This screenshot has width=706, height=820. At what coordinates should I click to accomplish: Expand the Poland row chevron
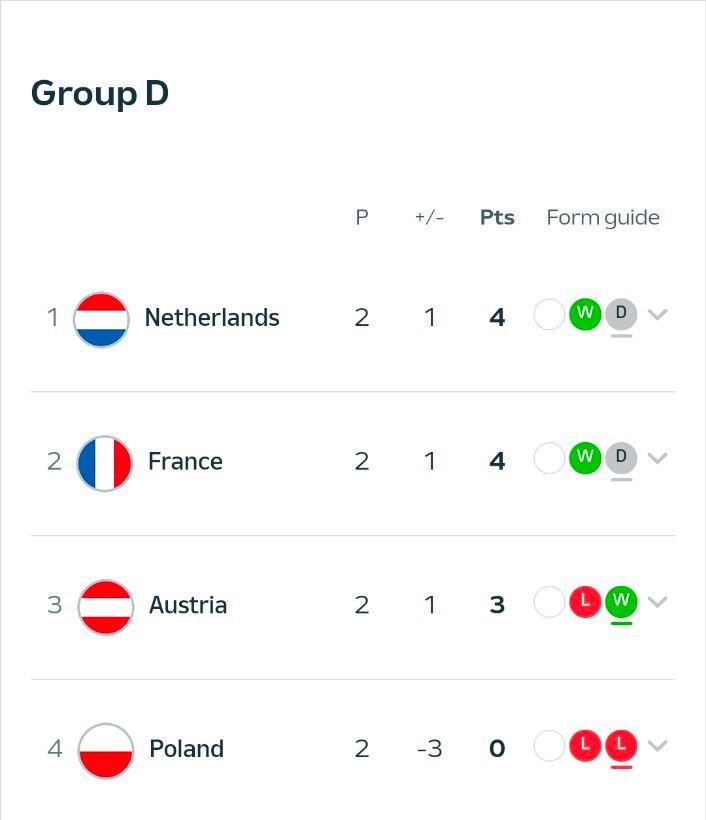point(657,746)
